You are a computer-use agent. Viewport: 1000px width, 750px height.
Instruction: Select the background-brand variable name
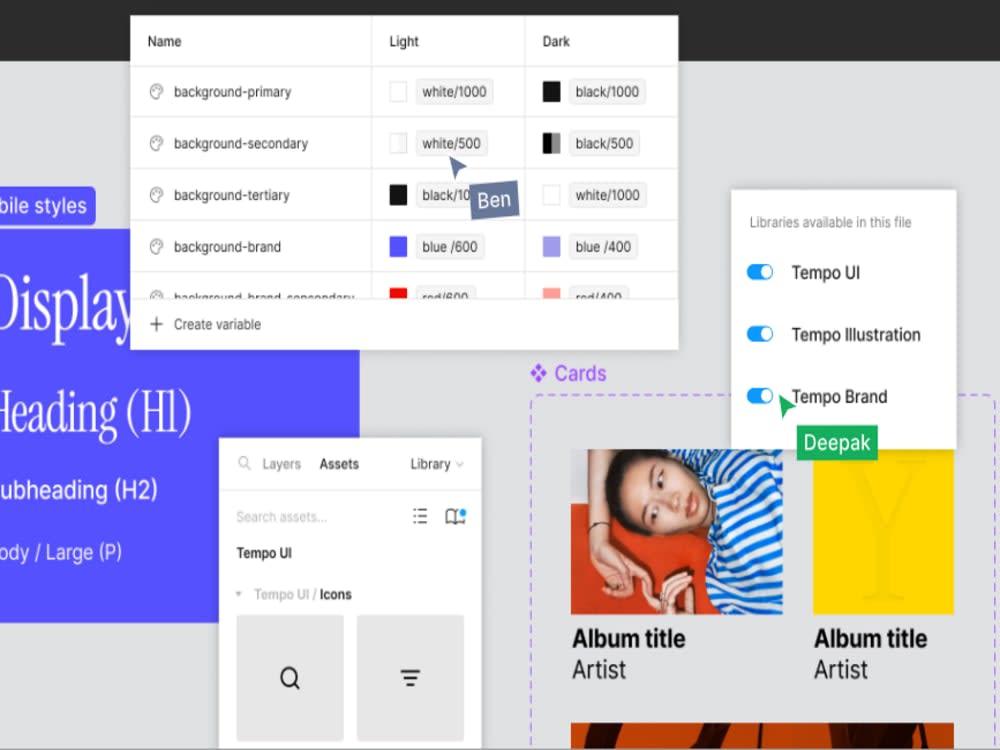[227, 247]
